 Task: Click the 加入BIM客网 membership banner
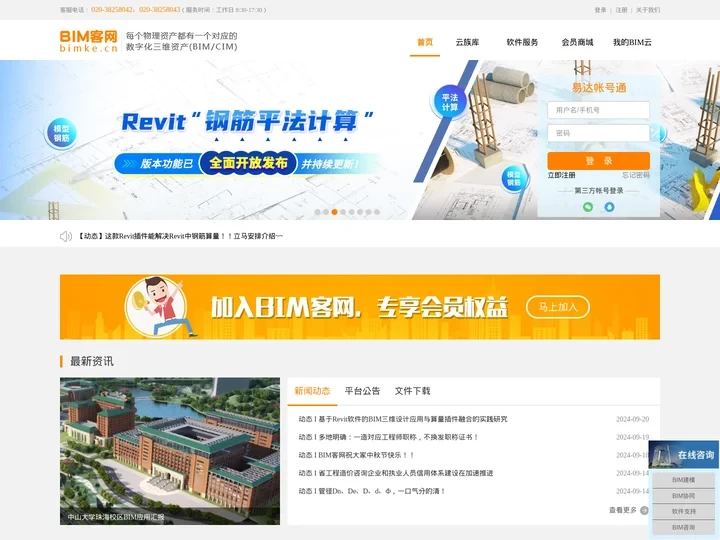coord(360,307)
